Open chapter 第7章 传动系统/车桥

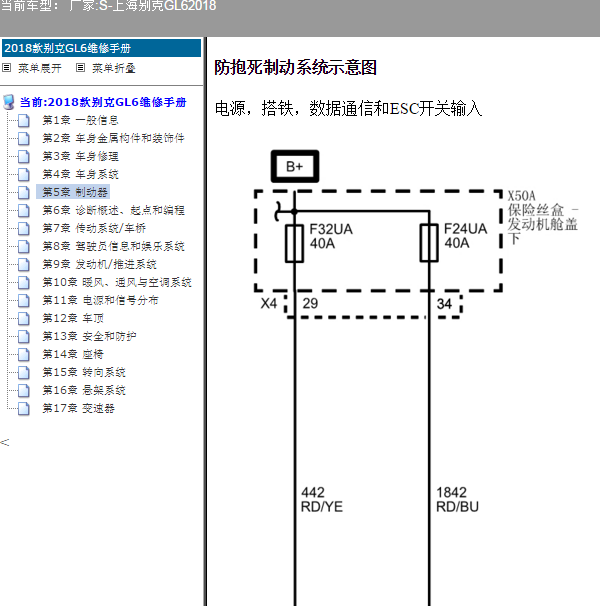tap(94, 228)
